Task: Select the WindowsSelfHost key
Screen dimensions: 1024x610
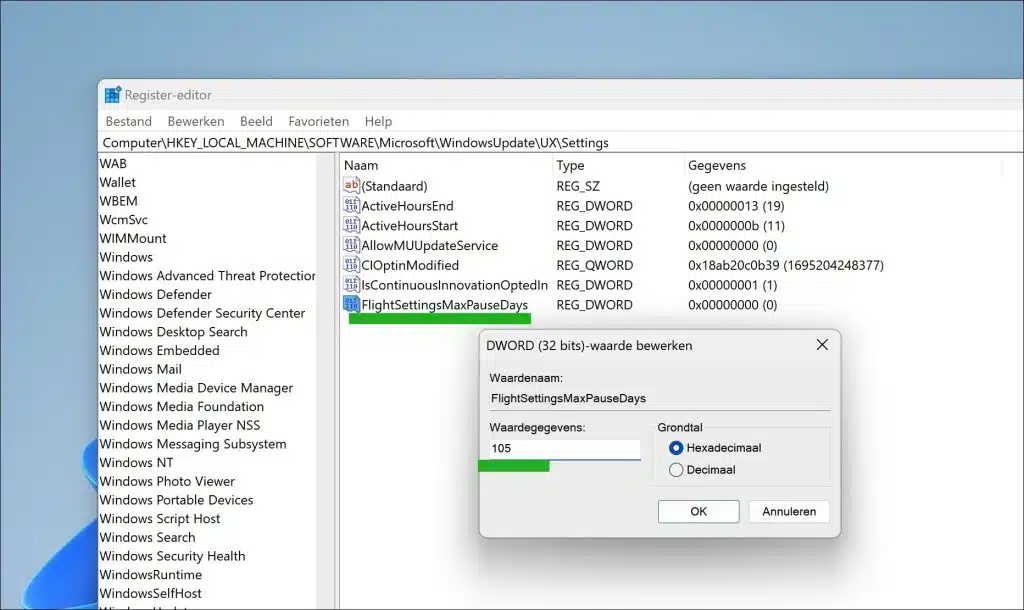Action: click(151, 594)
